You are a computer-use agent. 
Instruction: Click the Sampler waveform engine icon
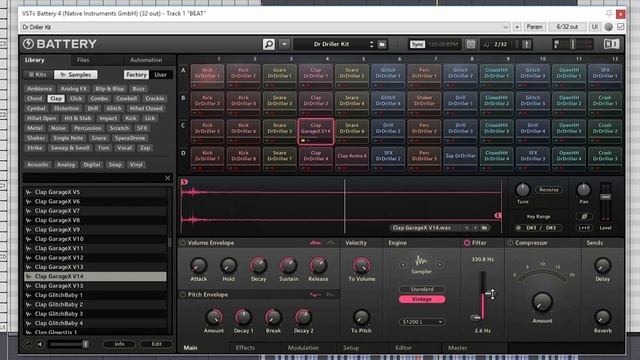[421, 260]
